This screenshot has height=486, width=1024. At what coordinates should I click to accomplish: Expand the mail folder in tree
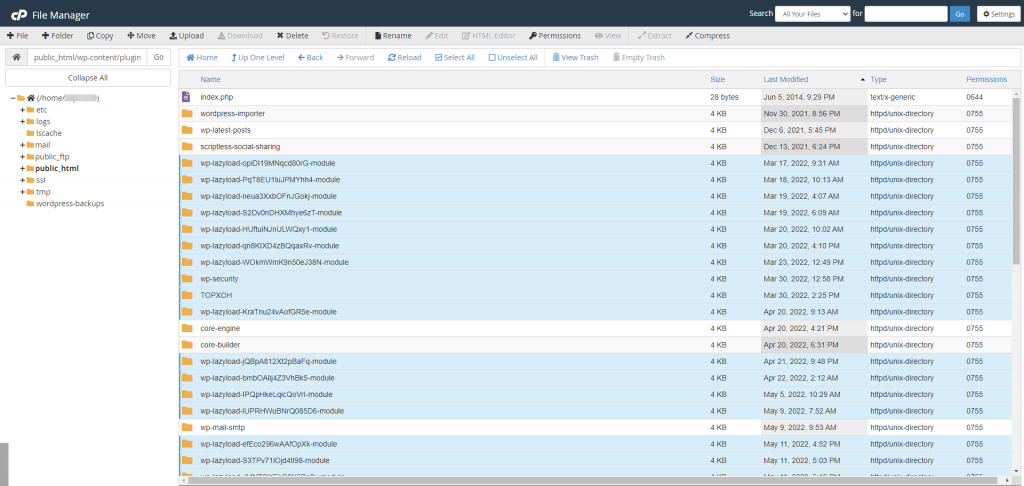(x=22, y=145)
